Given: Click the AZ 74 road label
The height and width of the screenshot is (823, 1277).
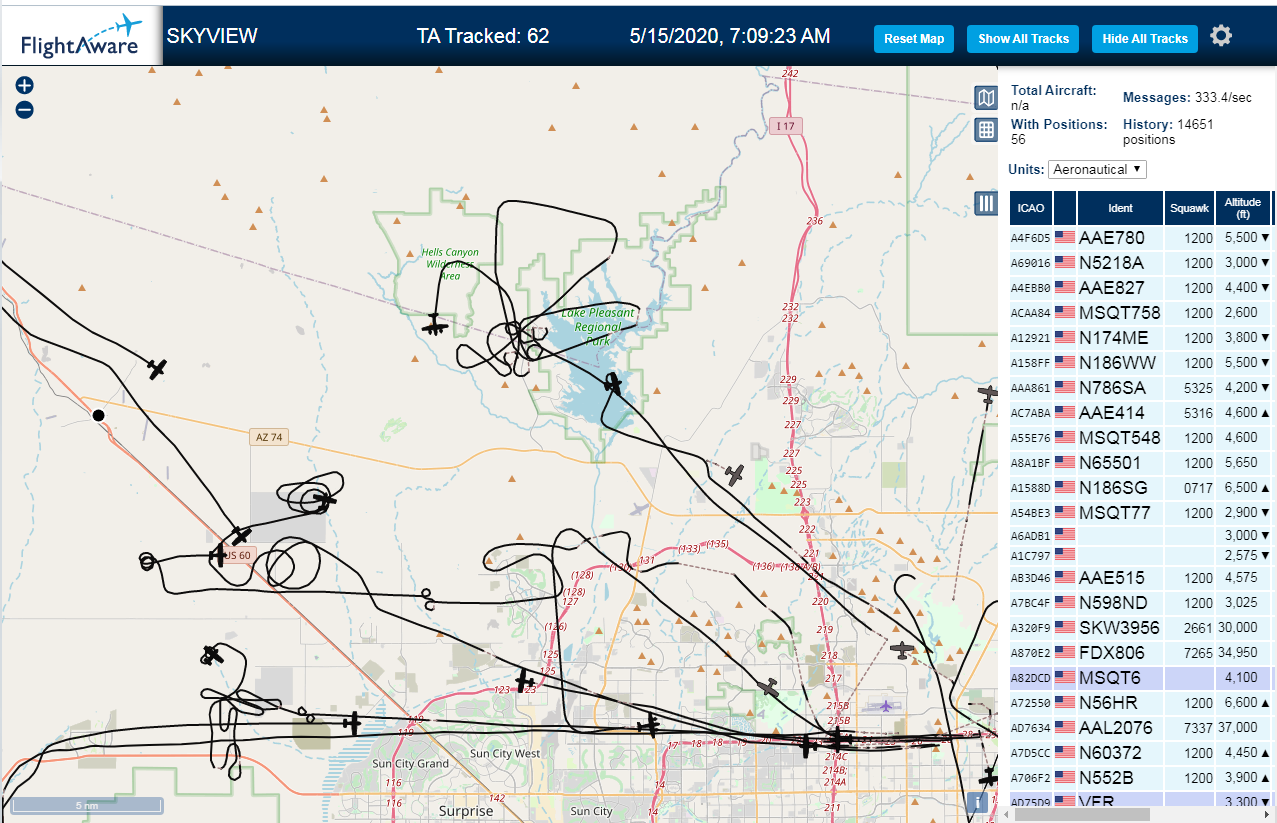Looking at the screenshot, I should [267, 437].
